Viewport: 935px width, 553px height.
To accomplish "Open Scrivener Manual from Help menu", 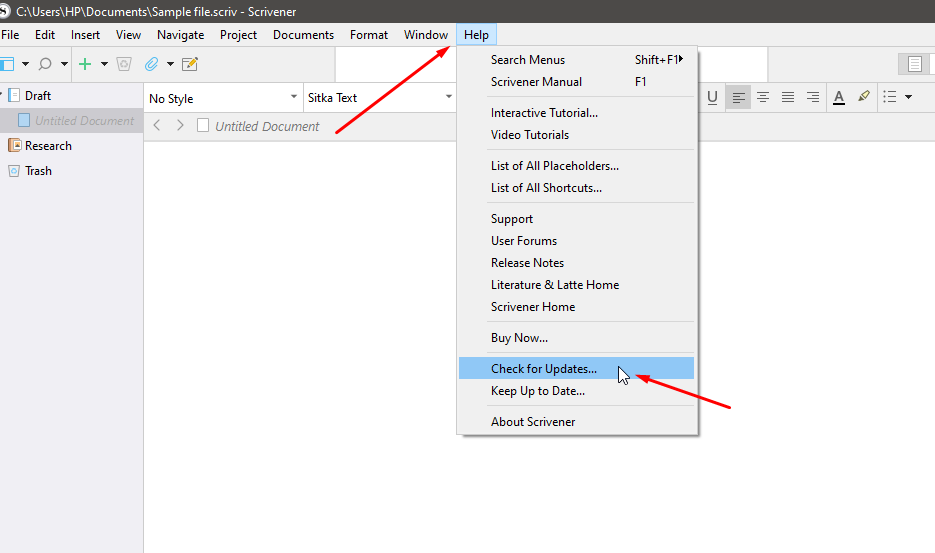I will 577,82.
